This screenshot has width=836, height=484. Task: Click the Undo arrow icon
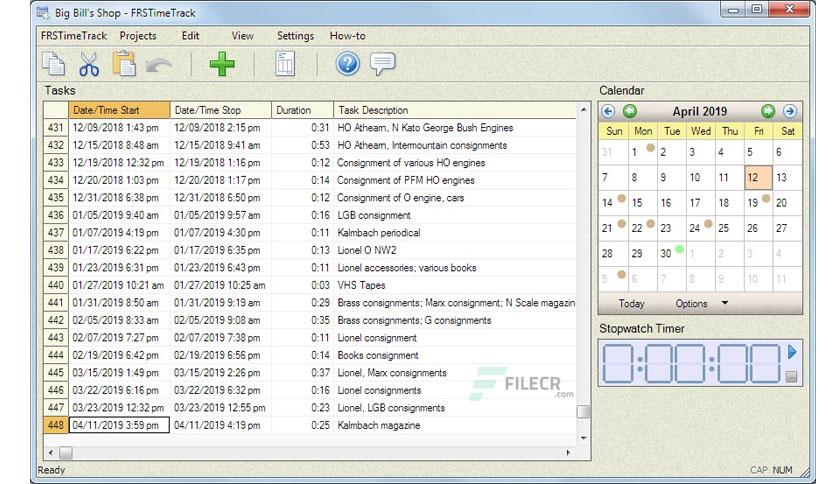coord(158,65)
